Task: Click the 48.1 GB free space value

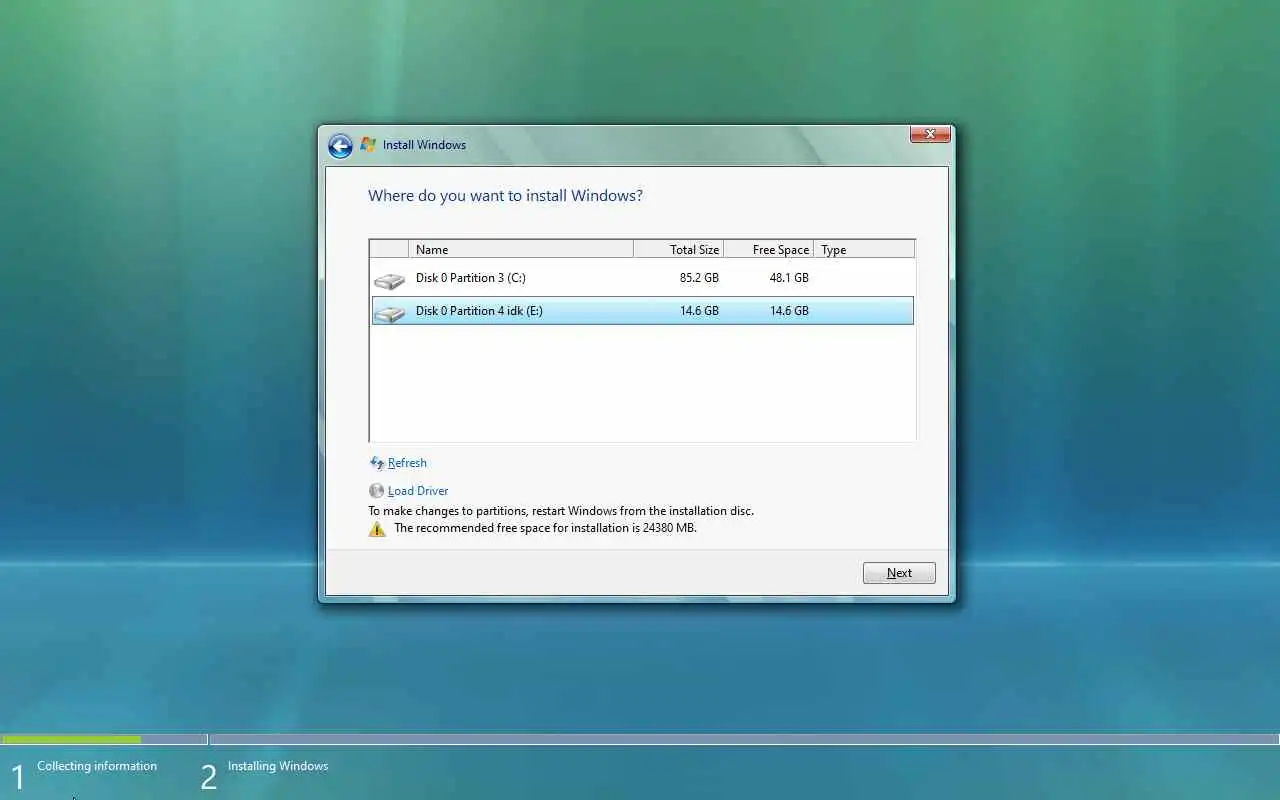Action: pyautogui.click(x=789, y=278)
